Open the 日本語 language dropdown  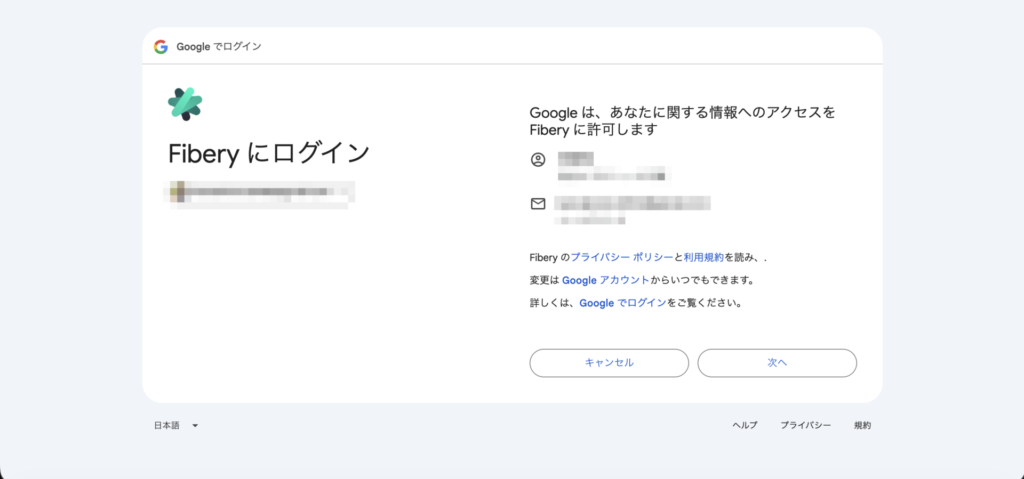click(176, 425)
